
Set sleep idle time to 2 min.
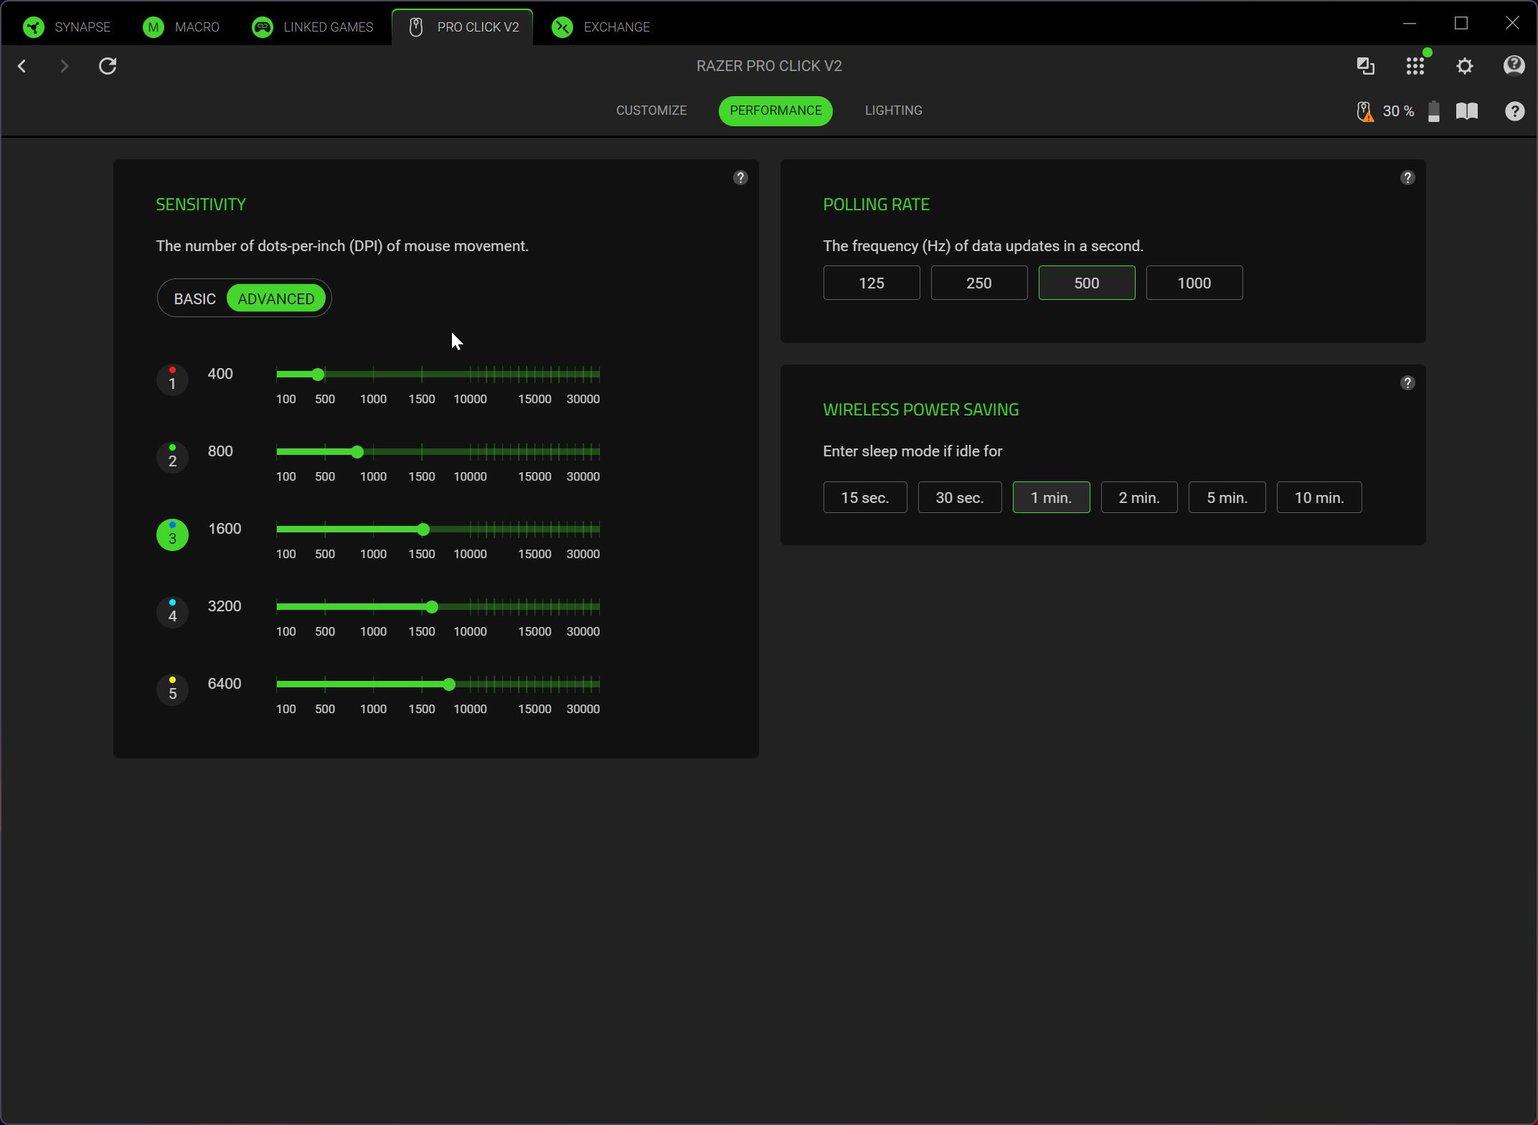[1139, 498]
